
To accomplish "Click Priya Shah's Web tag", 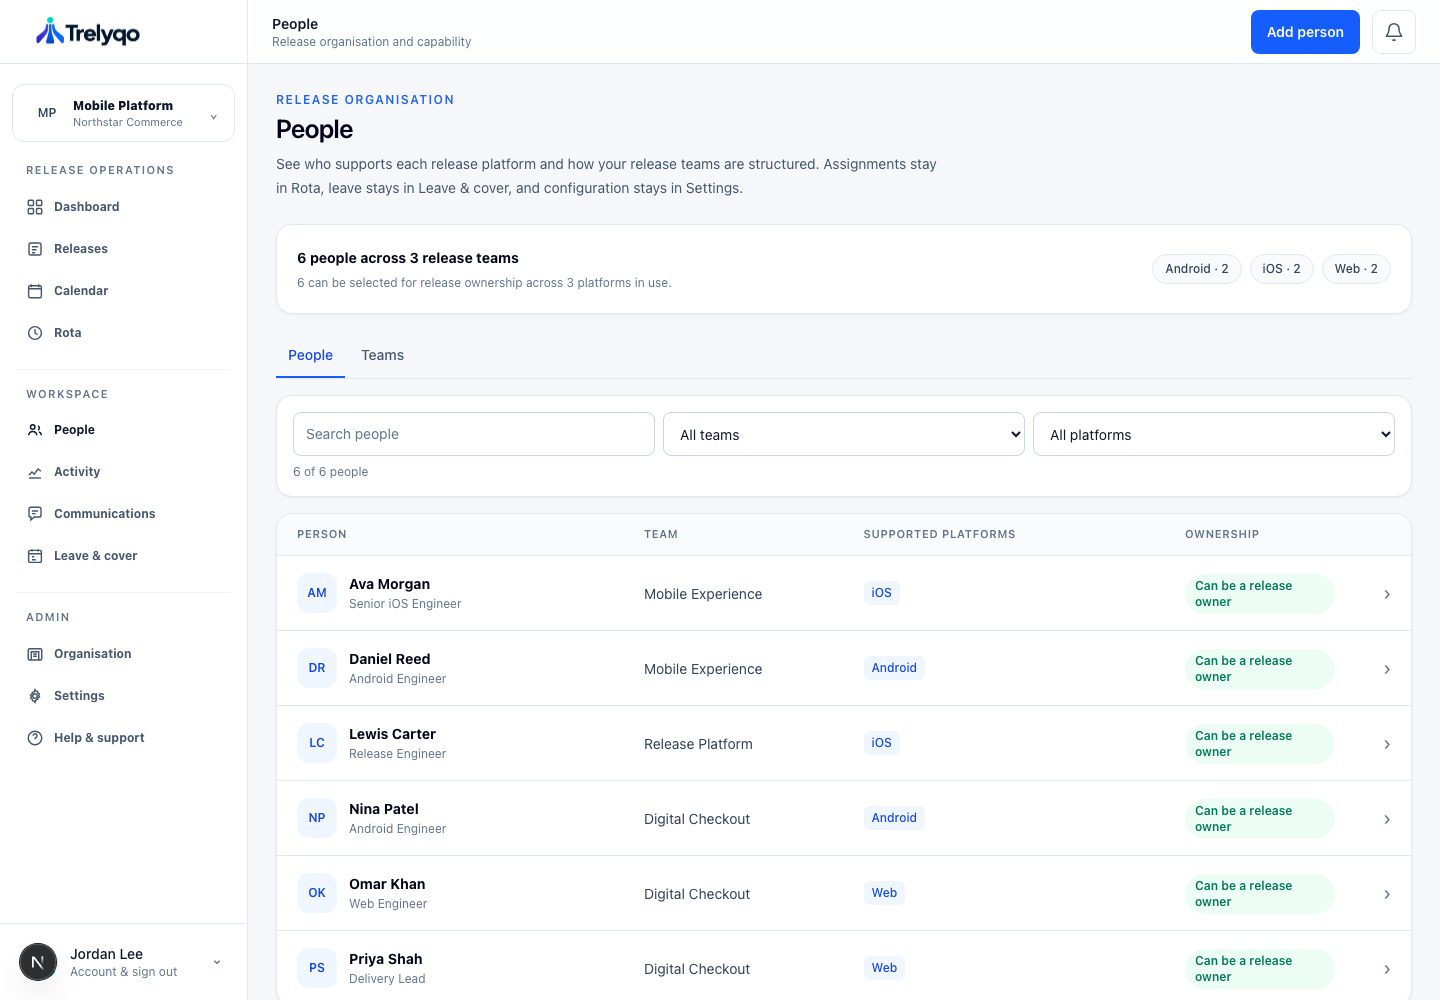I will point(884,968).
